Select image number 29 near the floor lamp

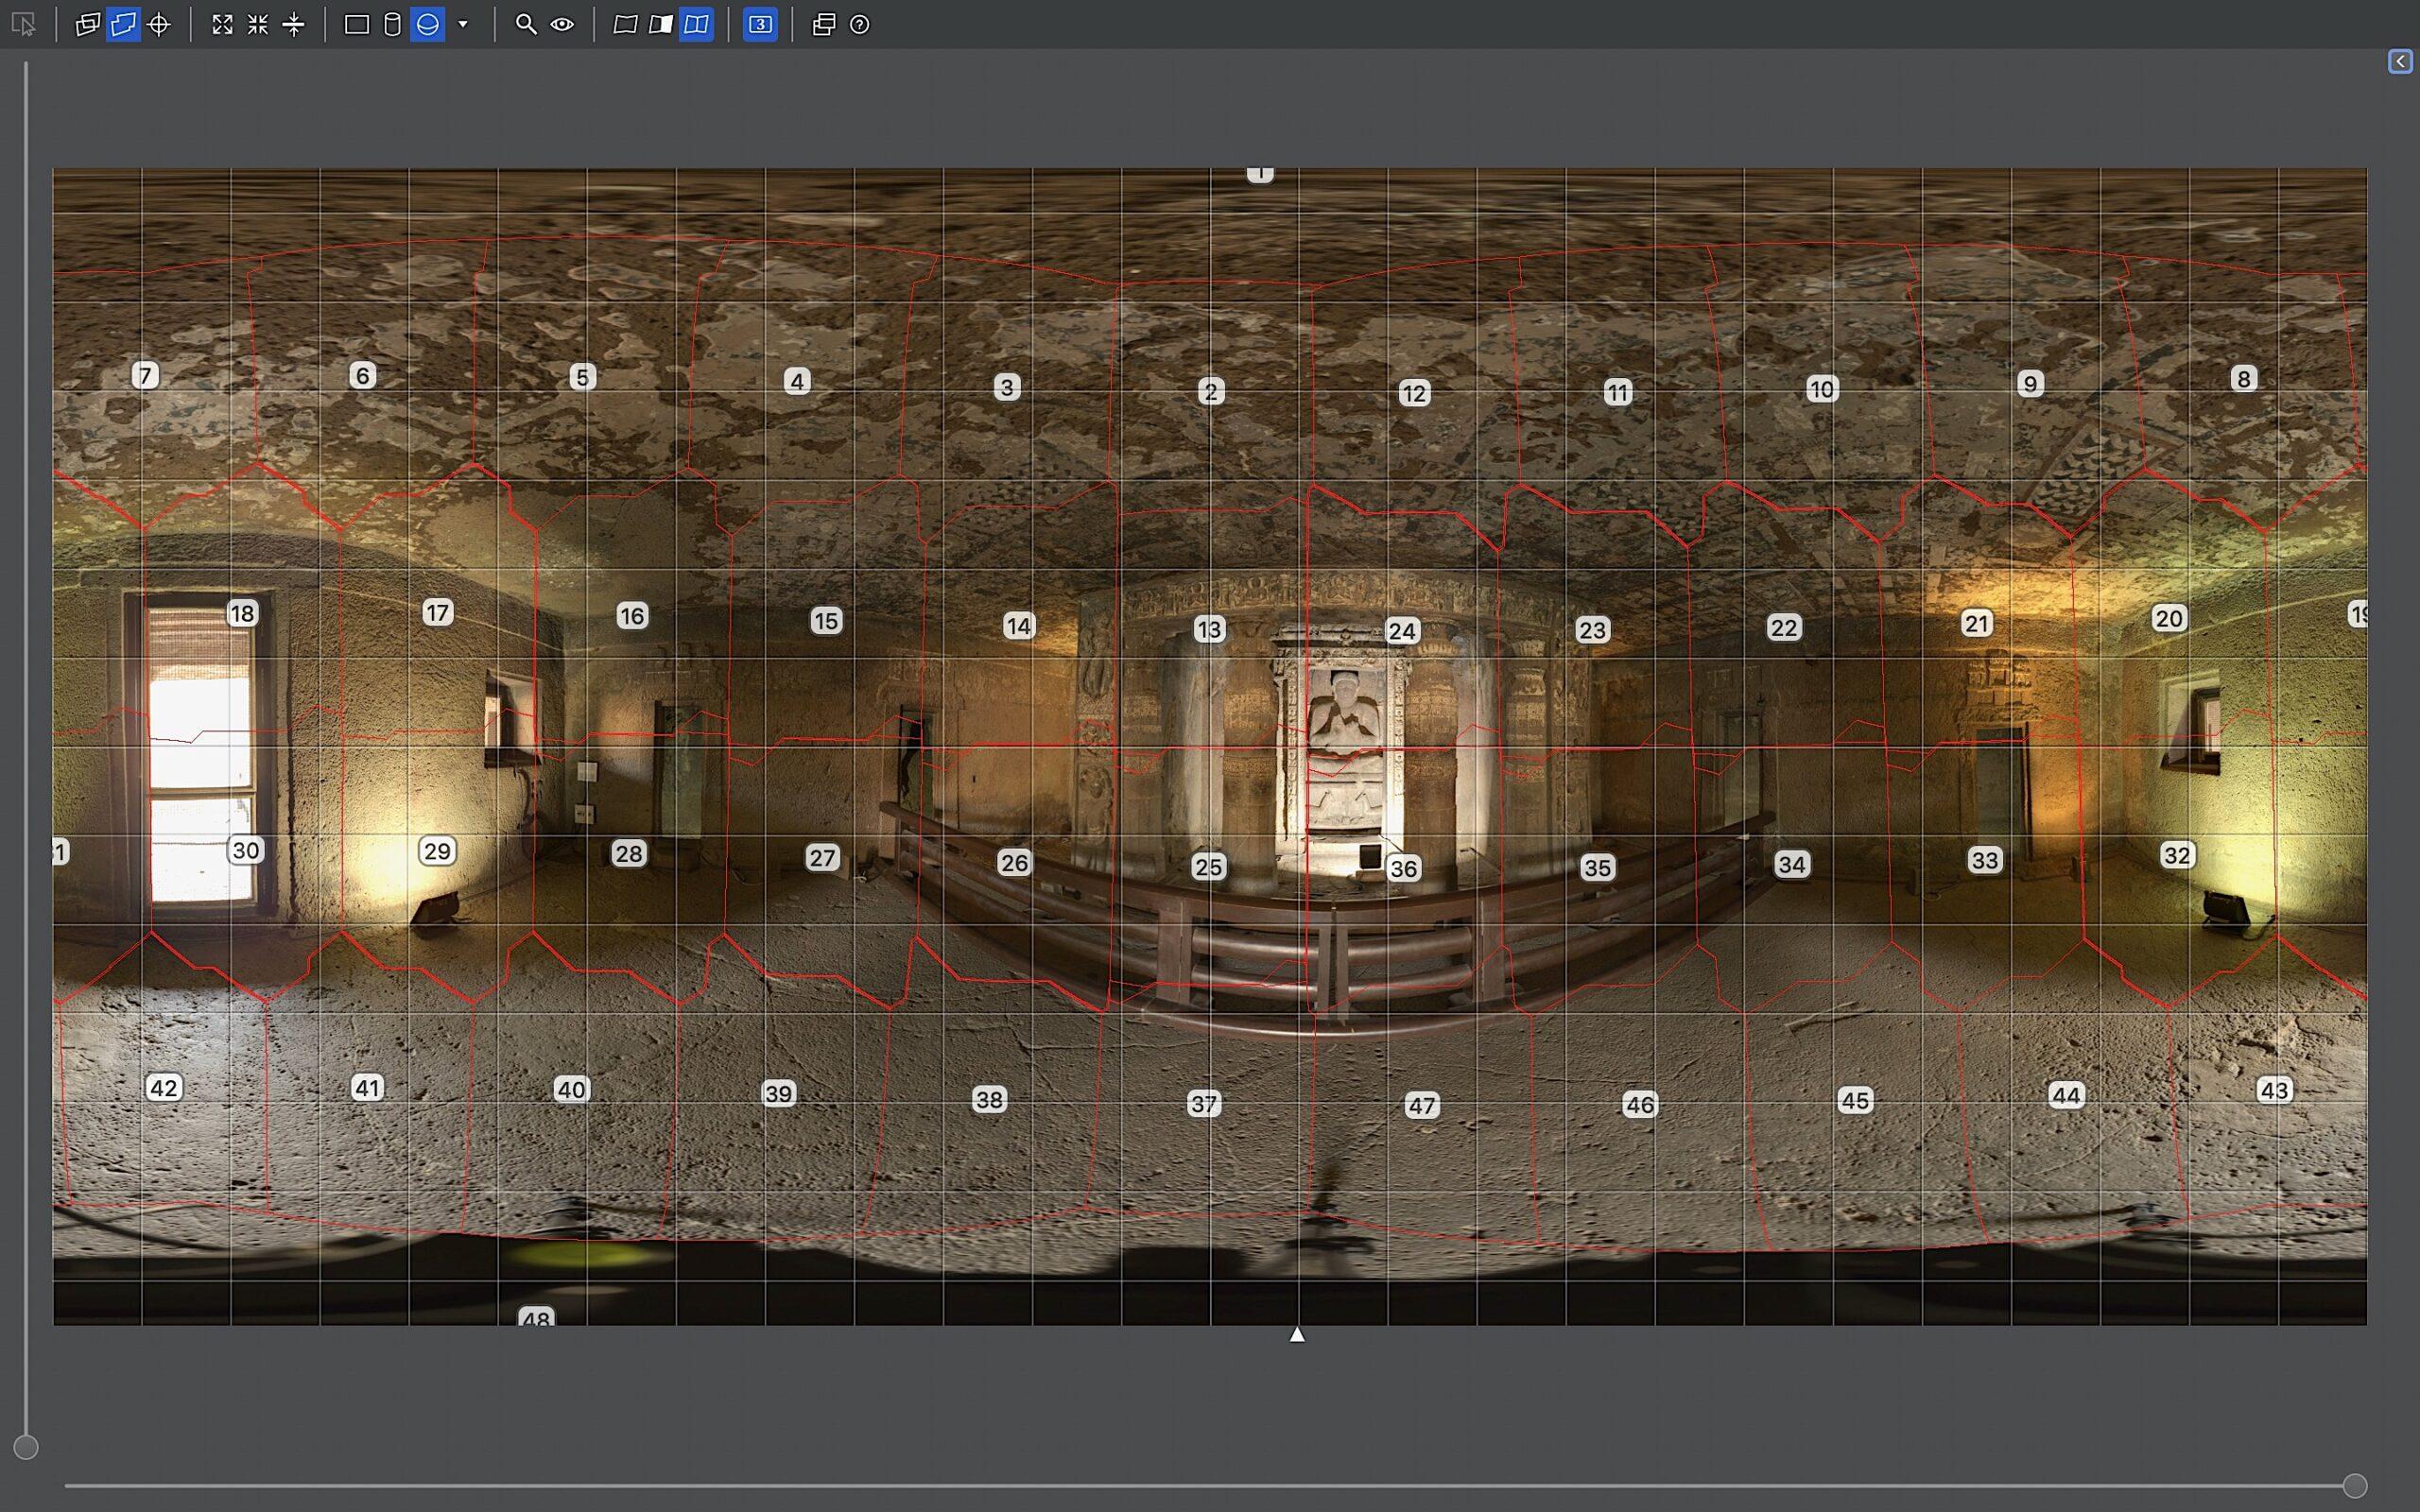pos(437,851)
